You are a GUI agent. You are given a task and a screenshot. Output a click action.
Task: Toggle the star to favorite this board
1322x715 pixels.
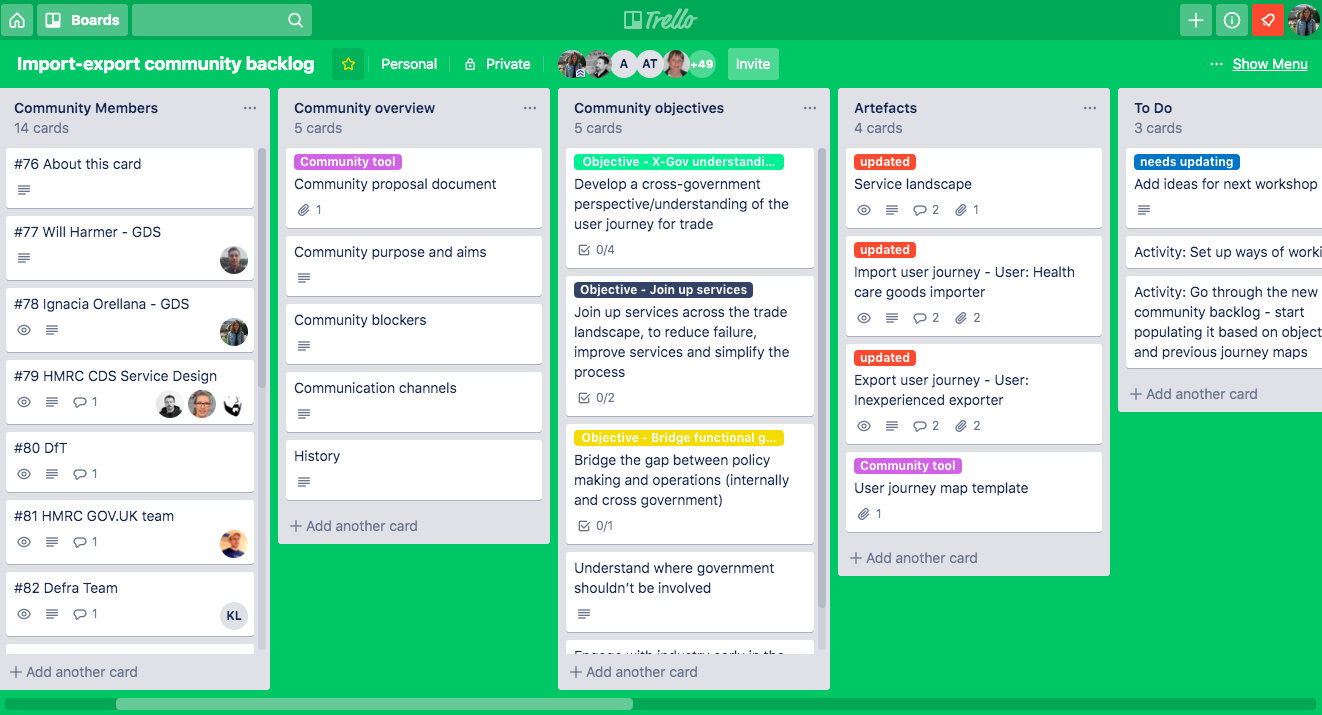[x=347, y=63]
